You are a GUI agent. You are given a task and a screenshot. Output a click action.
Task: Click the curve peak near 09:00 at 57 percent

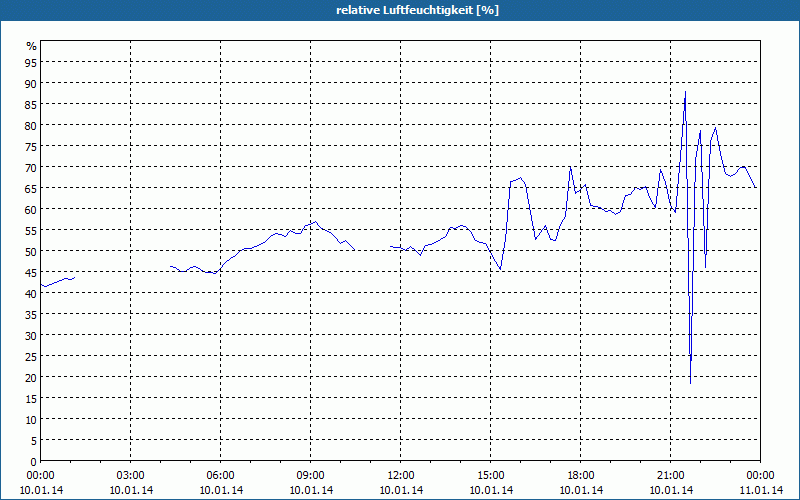tap(315, 222)
